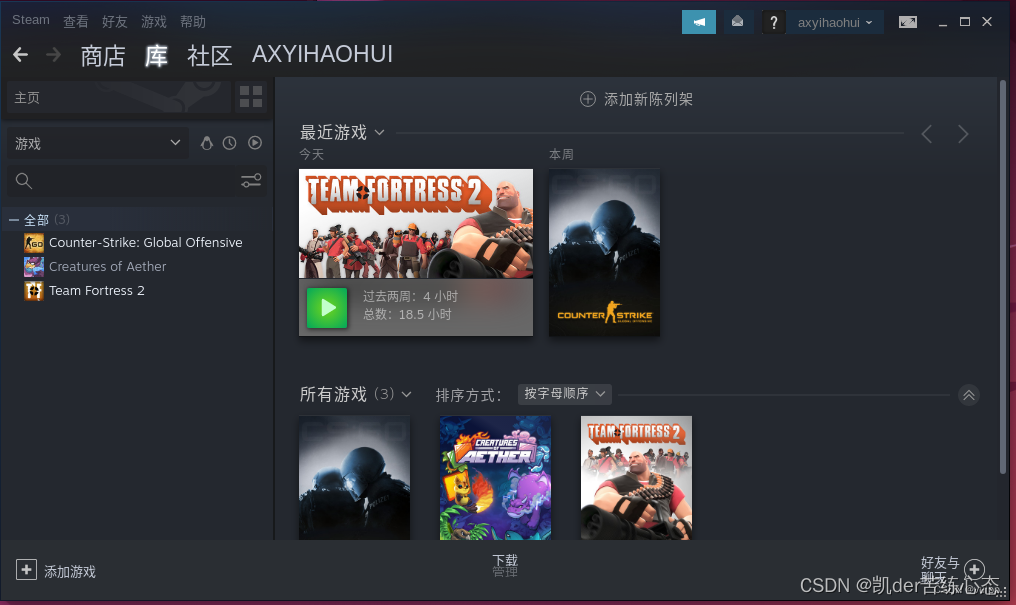Select Creatures of Aether in list

pos(108,267)
